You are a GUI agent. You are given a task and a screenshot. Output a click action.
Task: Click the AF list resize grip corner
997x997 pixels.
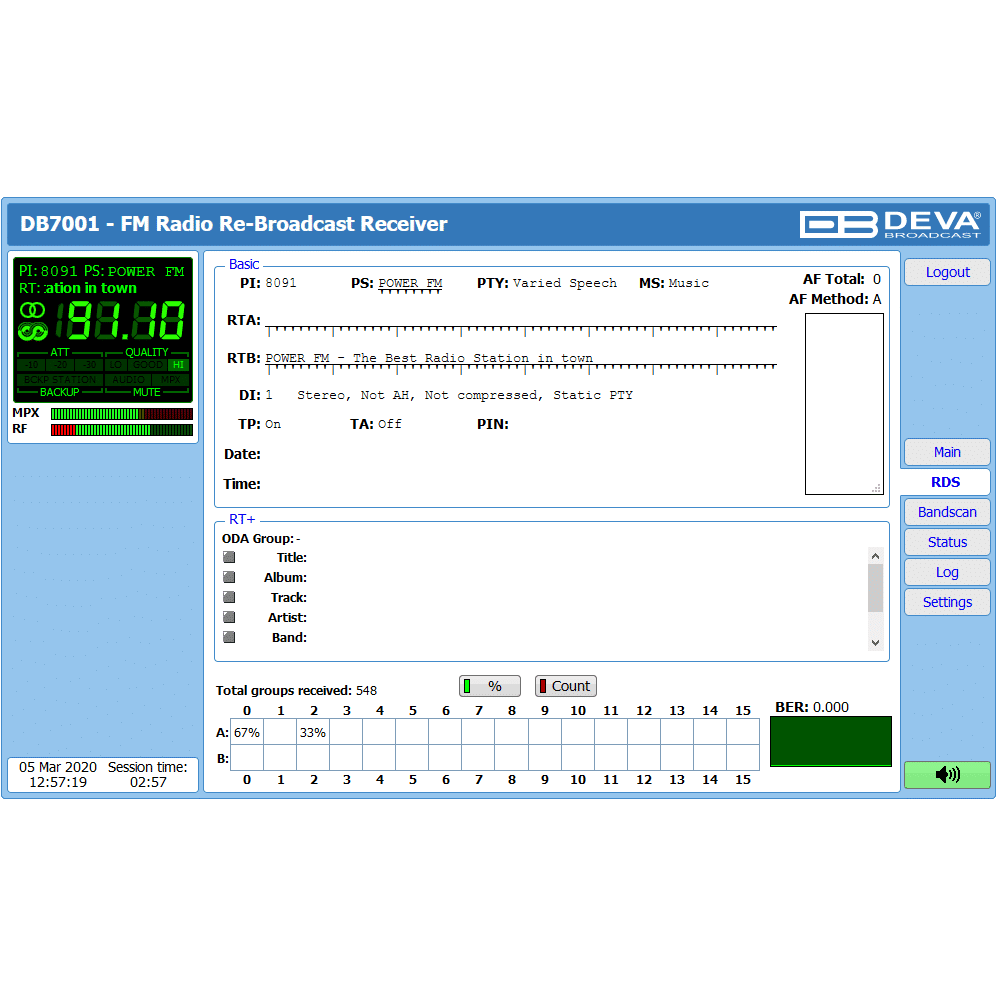(877, 488)
